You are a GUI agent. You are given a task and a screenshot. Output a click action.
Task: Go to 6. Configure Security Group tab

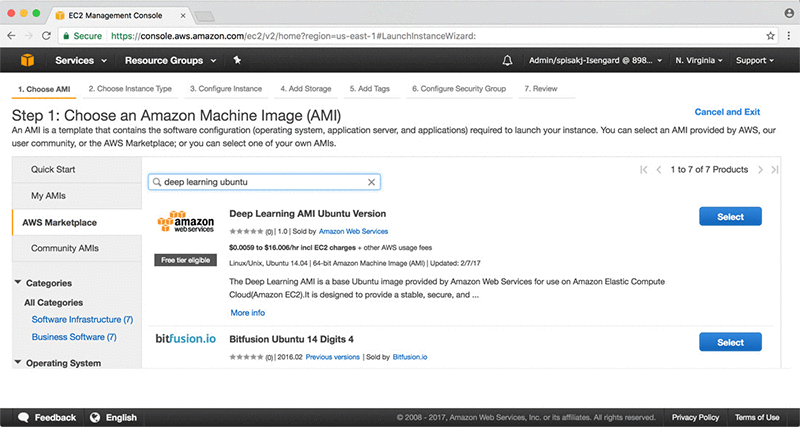point(459,89)
